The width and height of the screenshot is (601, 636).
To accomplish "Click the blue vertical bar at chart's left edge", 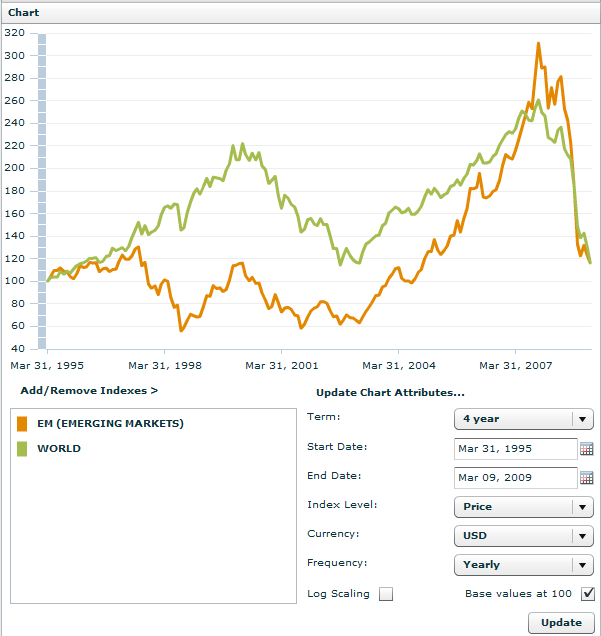I will coord(41,190).
